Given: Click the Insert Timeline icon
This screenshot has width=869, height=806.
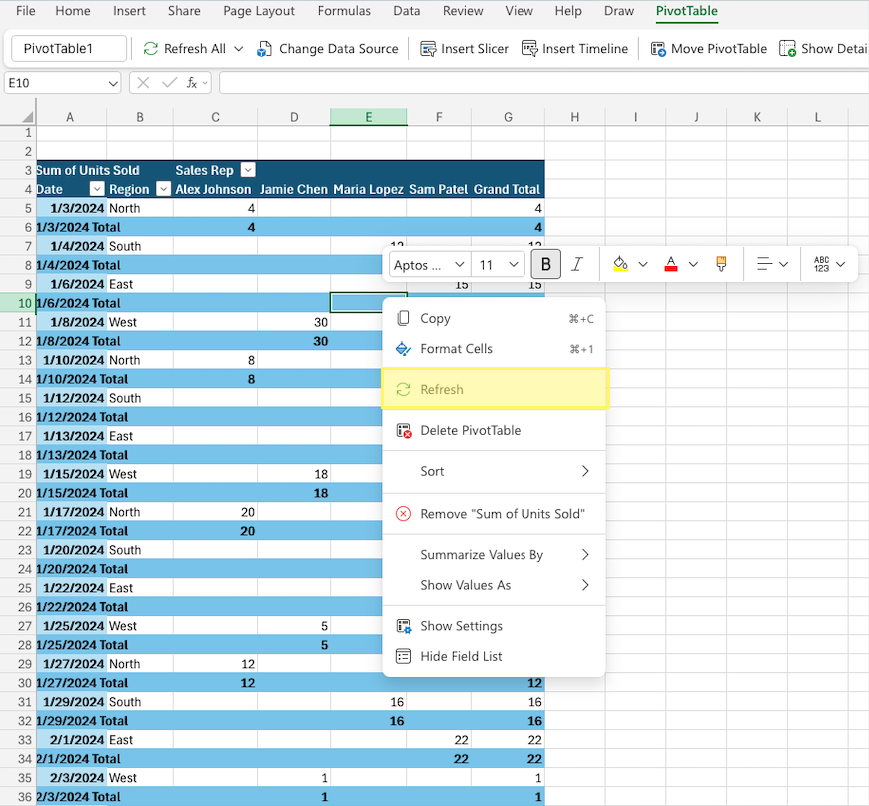Looking at the screenshot, I should tap(530, 48).
